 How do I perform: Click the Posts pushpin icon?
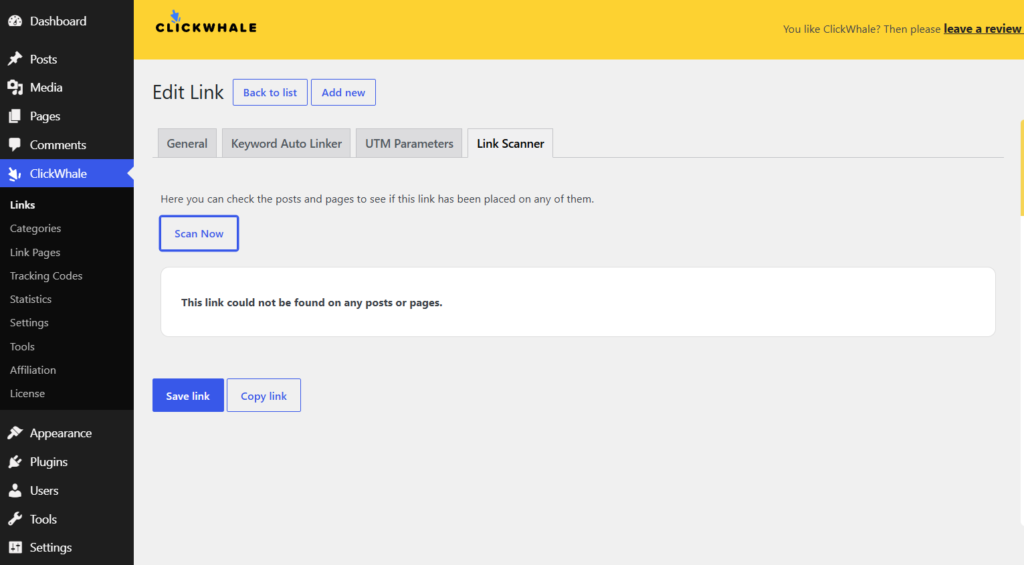point(15,59)
